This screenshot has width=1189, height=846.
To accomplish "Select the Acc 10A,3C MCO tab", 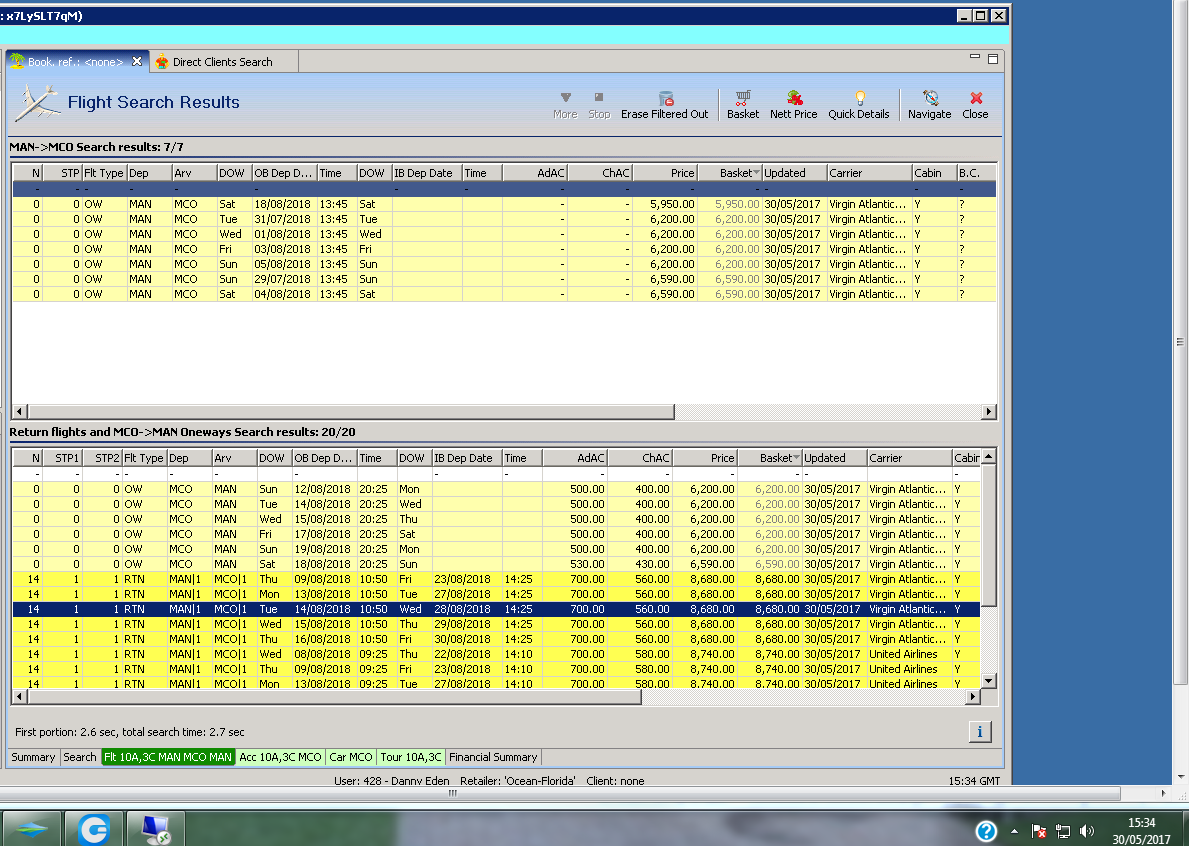I will (x=280, y=757).
